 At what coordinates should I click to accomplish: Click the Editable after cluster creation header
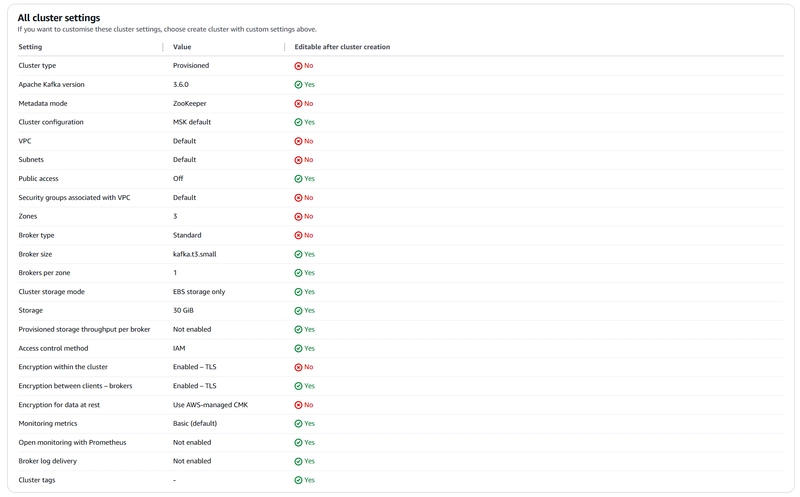342,47
